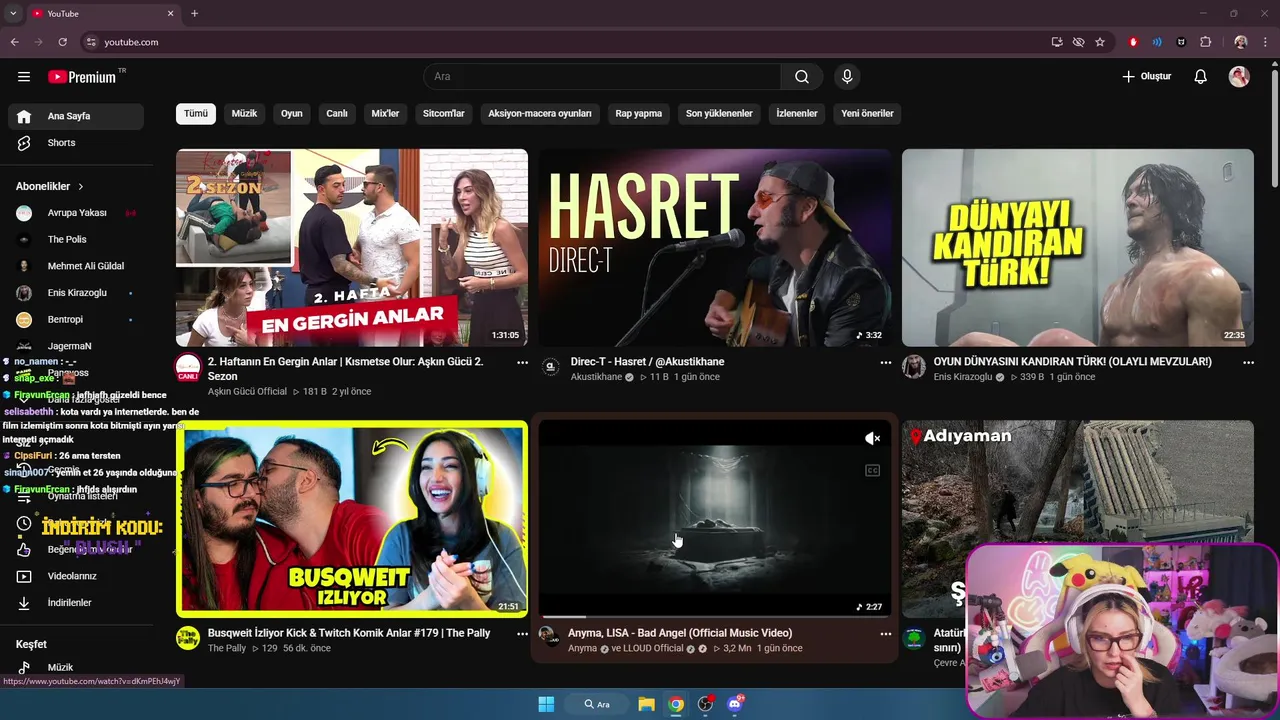The height and width of the screenshot is (720, 1280).
Task: Open Shorts in the sidebar
Action: pyautogui.click(x=76, y=143)
